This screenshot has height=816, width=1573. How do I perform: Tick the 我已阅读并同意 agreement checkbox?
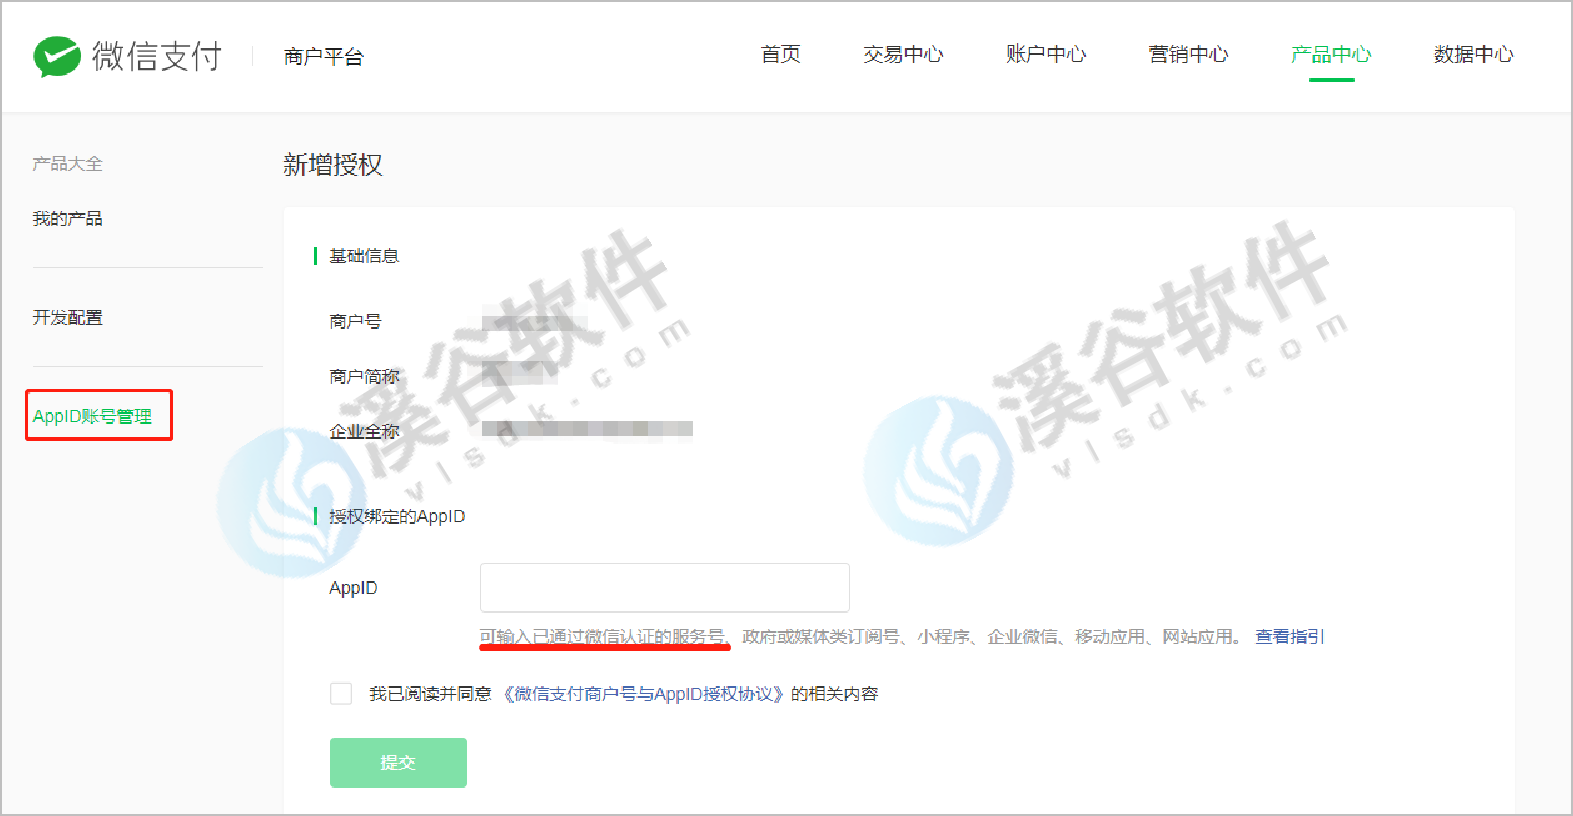point(341,694)
